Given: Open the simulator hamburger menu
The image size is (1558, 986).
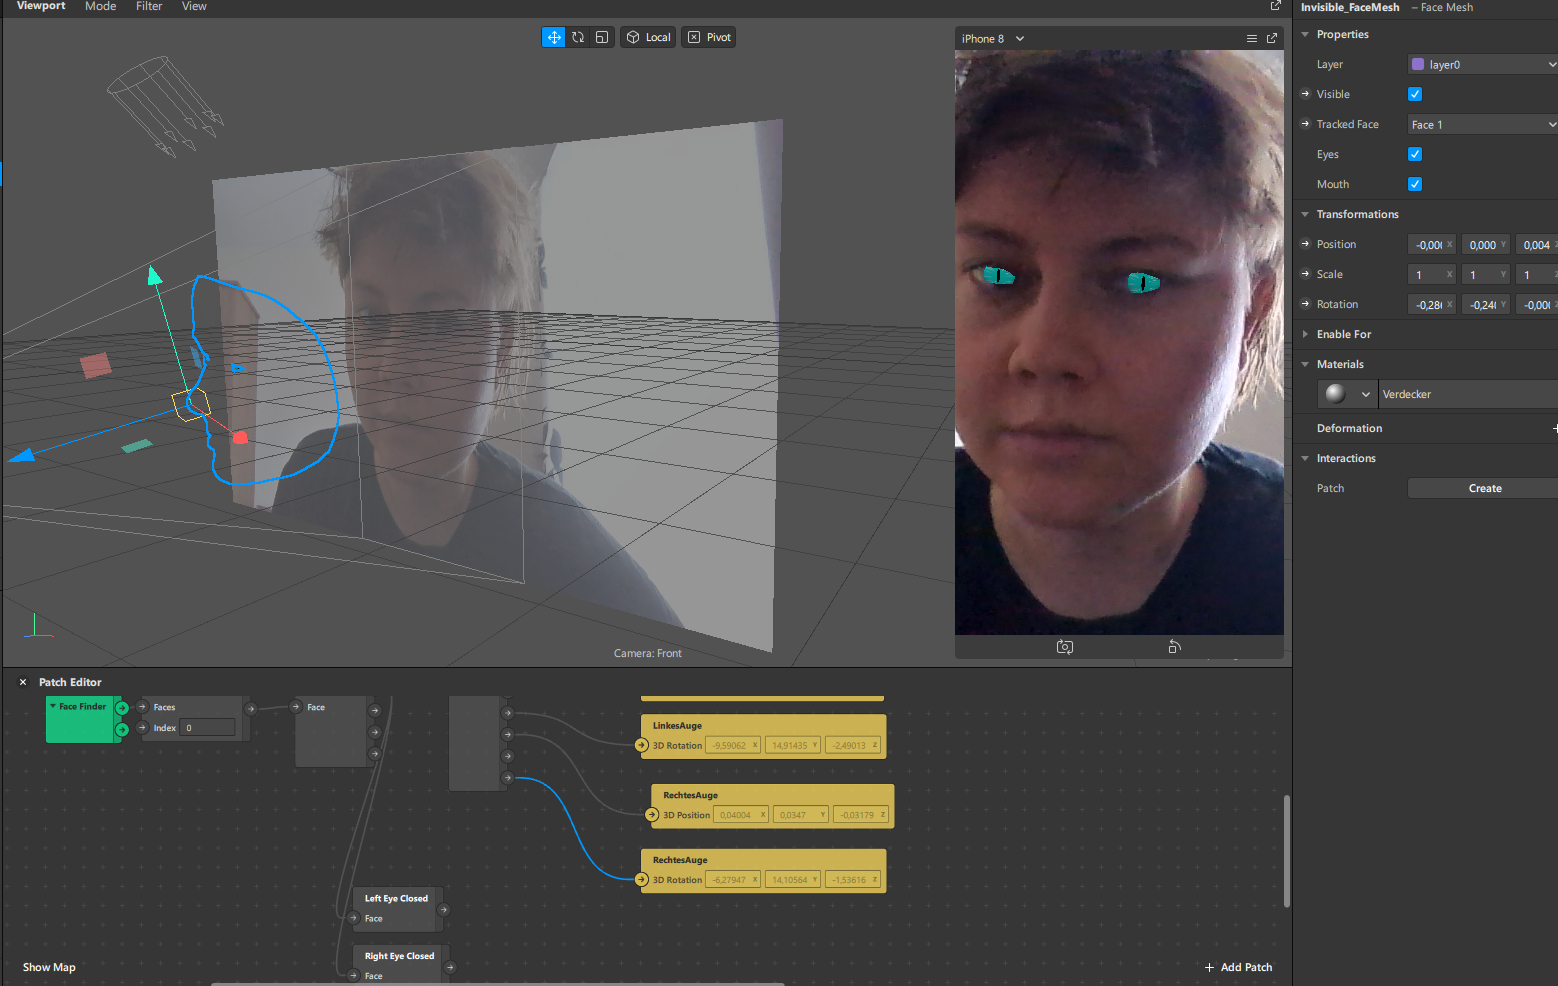Looking at the screenshot, I should pyautogui.click(x=1251, y=39).
